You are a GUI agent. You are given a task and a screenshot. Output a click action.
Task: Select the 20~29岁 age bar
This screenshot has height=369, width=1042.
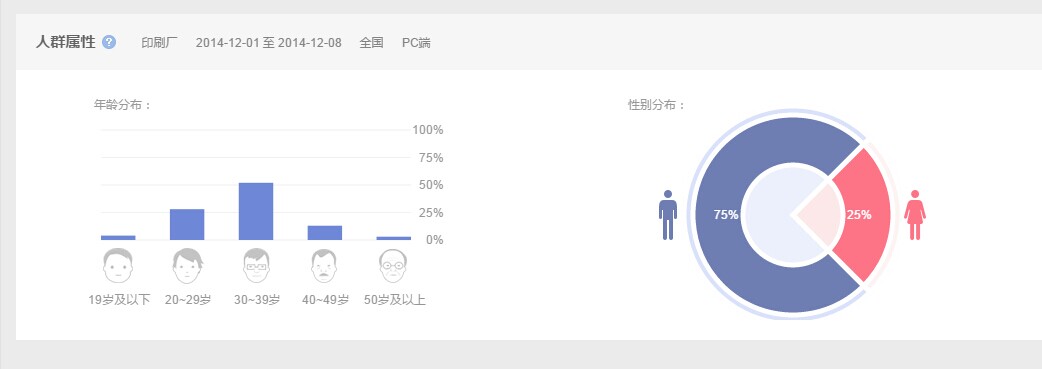(x=187, y=225)
